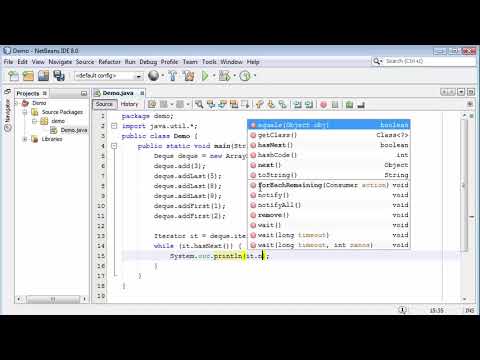Collapse the main method fold on line 4

[114, 146]
